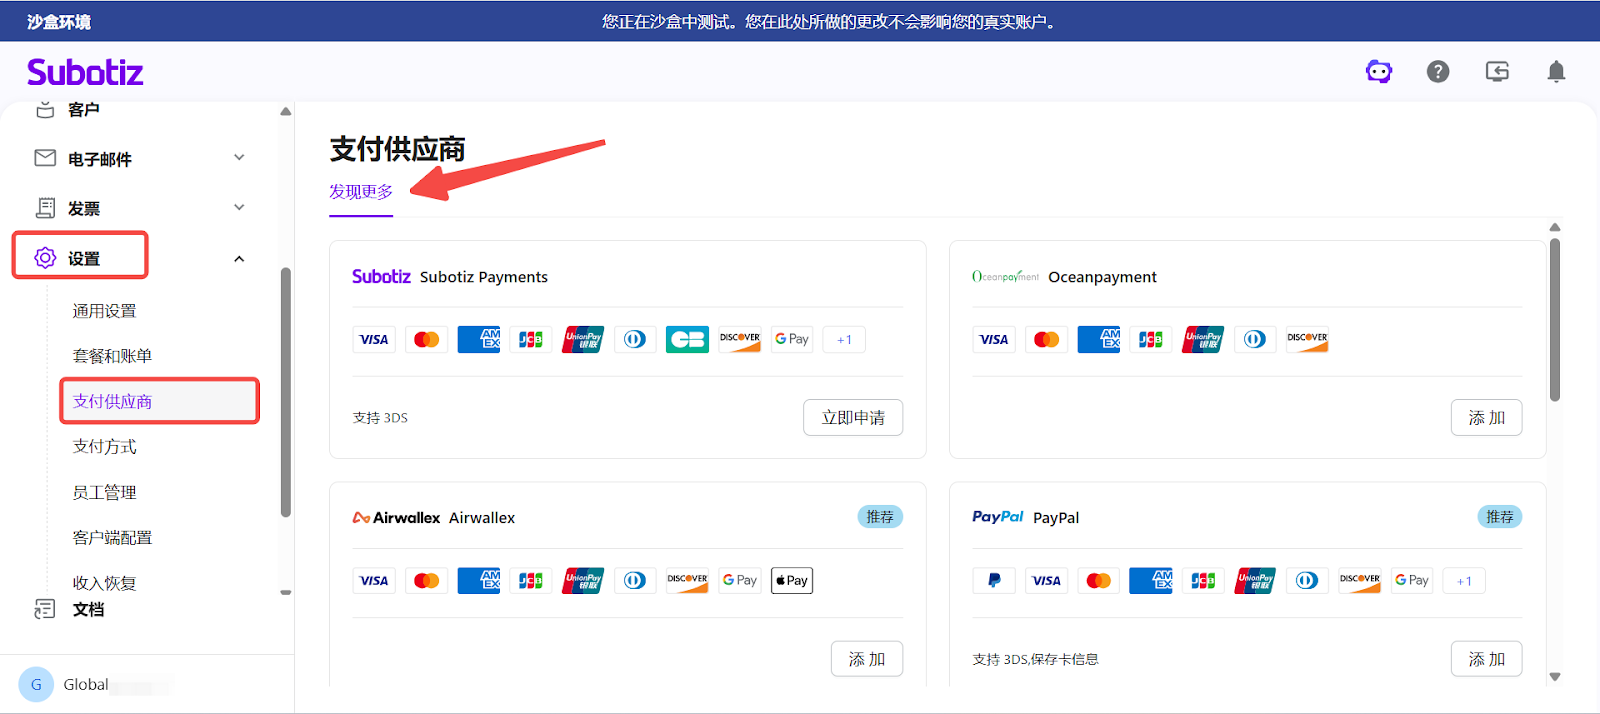Click the 电子邮件 envelope icon
The height and width of the screenshot is (714, 1600).
pyautogui.click(x=45, y=158)
